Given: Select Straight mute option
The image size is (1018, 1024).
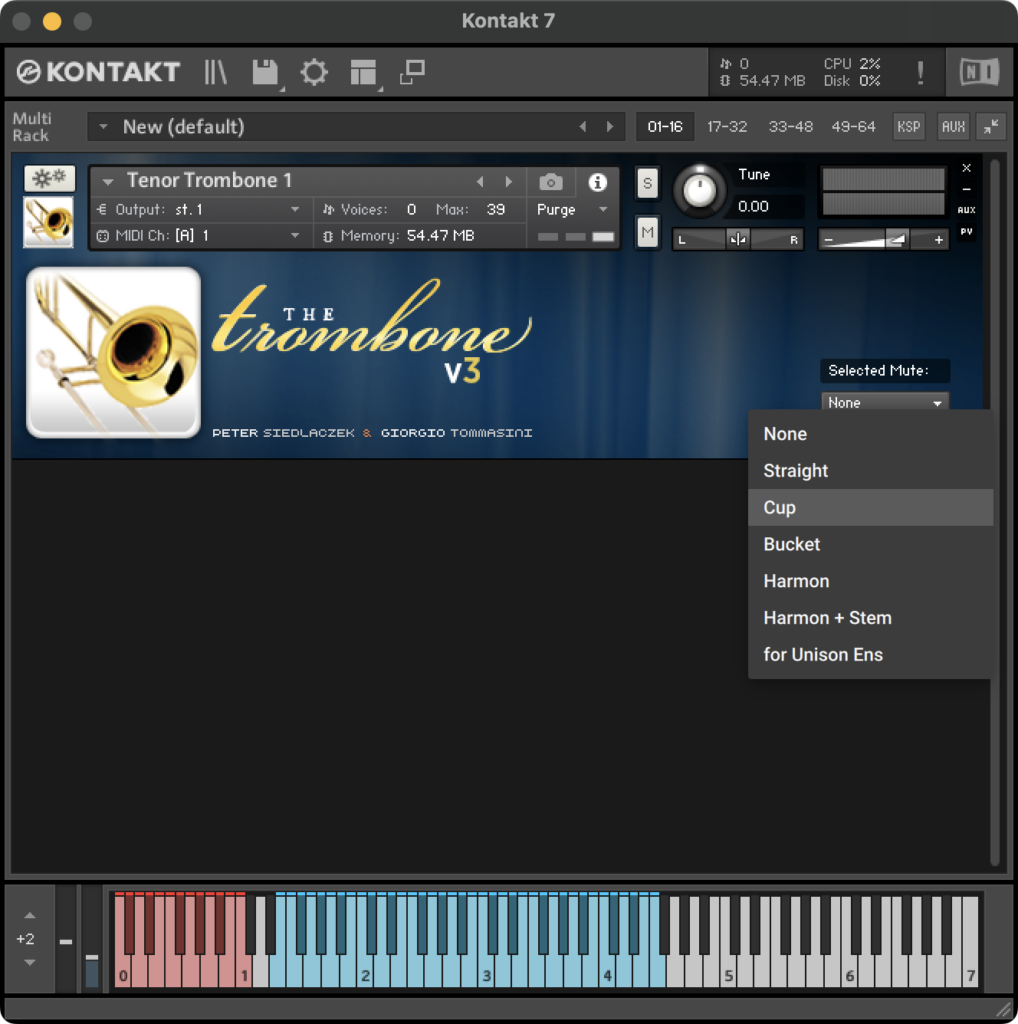Looking at the screenshot, I should pos(870,470).
